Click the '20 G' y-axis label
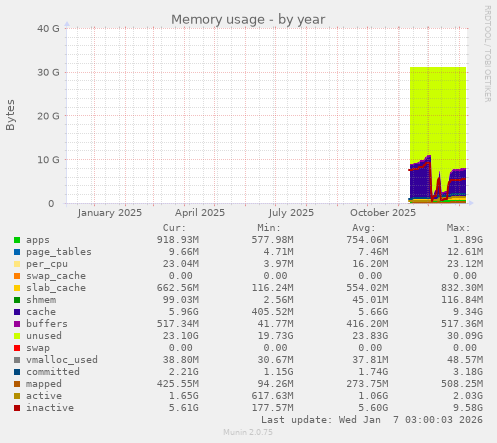Screen dimensions: 497x443 point(48,116)
